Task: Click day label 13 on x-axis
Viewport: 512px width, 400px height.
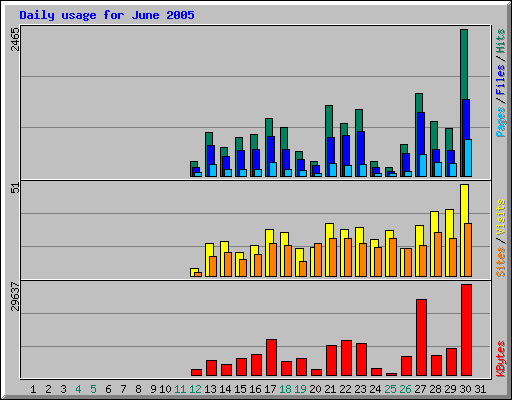Action: [210, 389]
